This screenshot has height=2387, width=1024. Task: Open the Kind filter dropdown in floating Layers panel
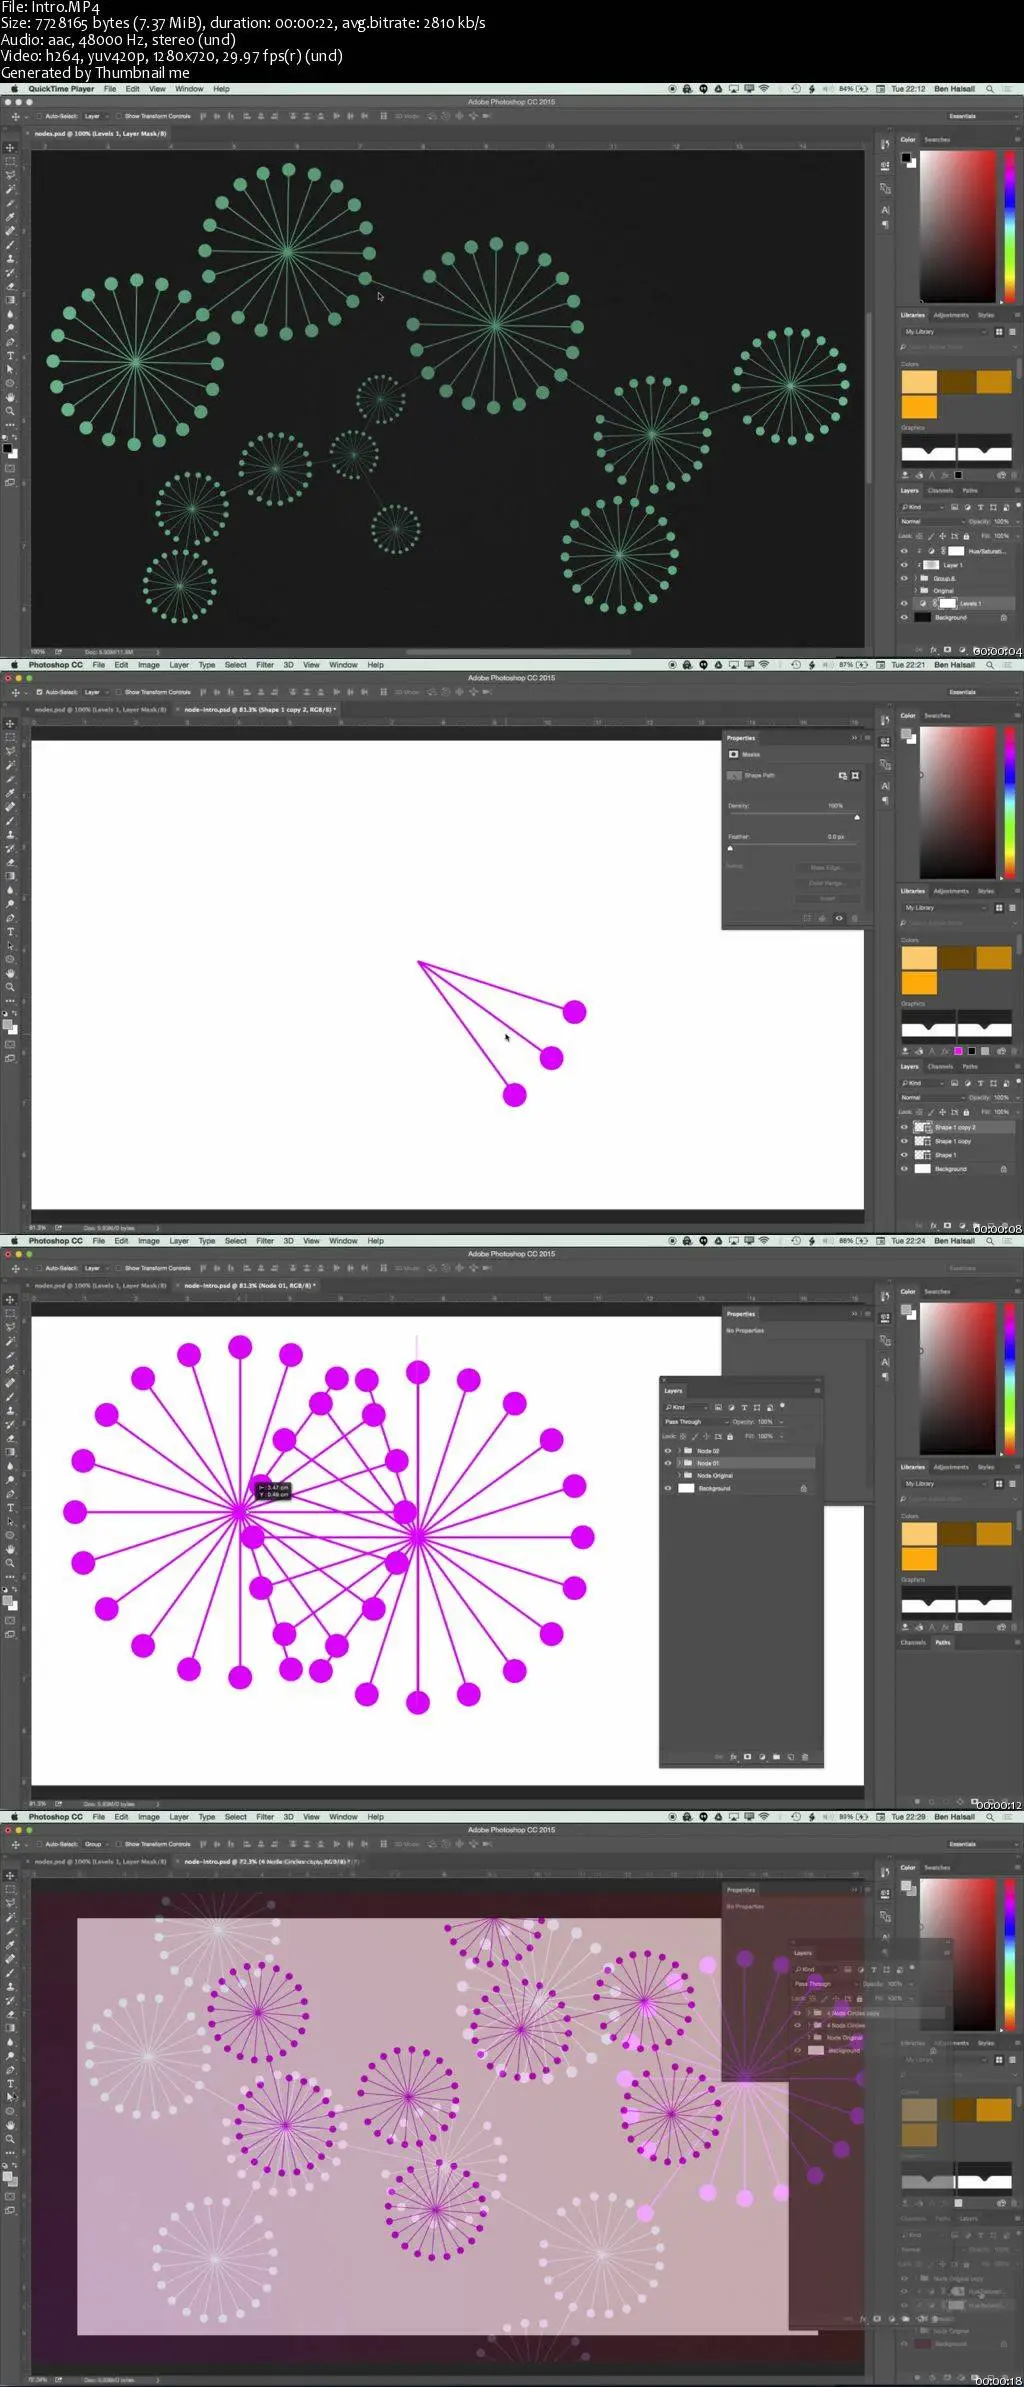pyautogui.click(x=686, y=1407)
